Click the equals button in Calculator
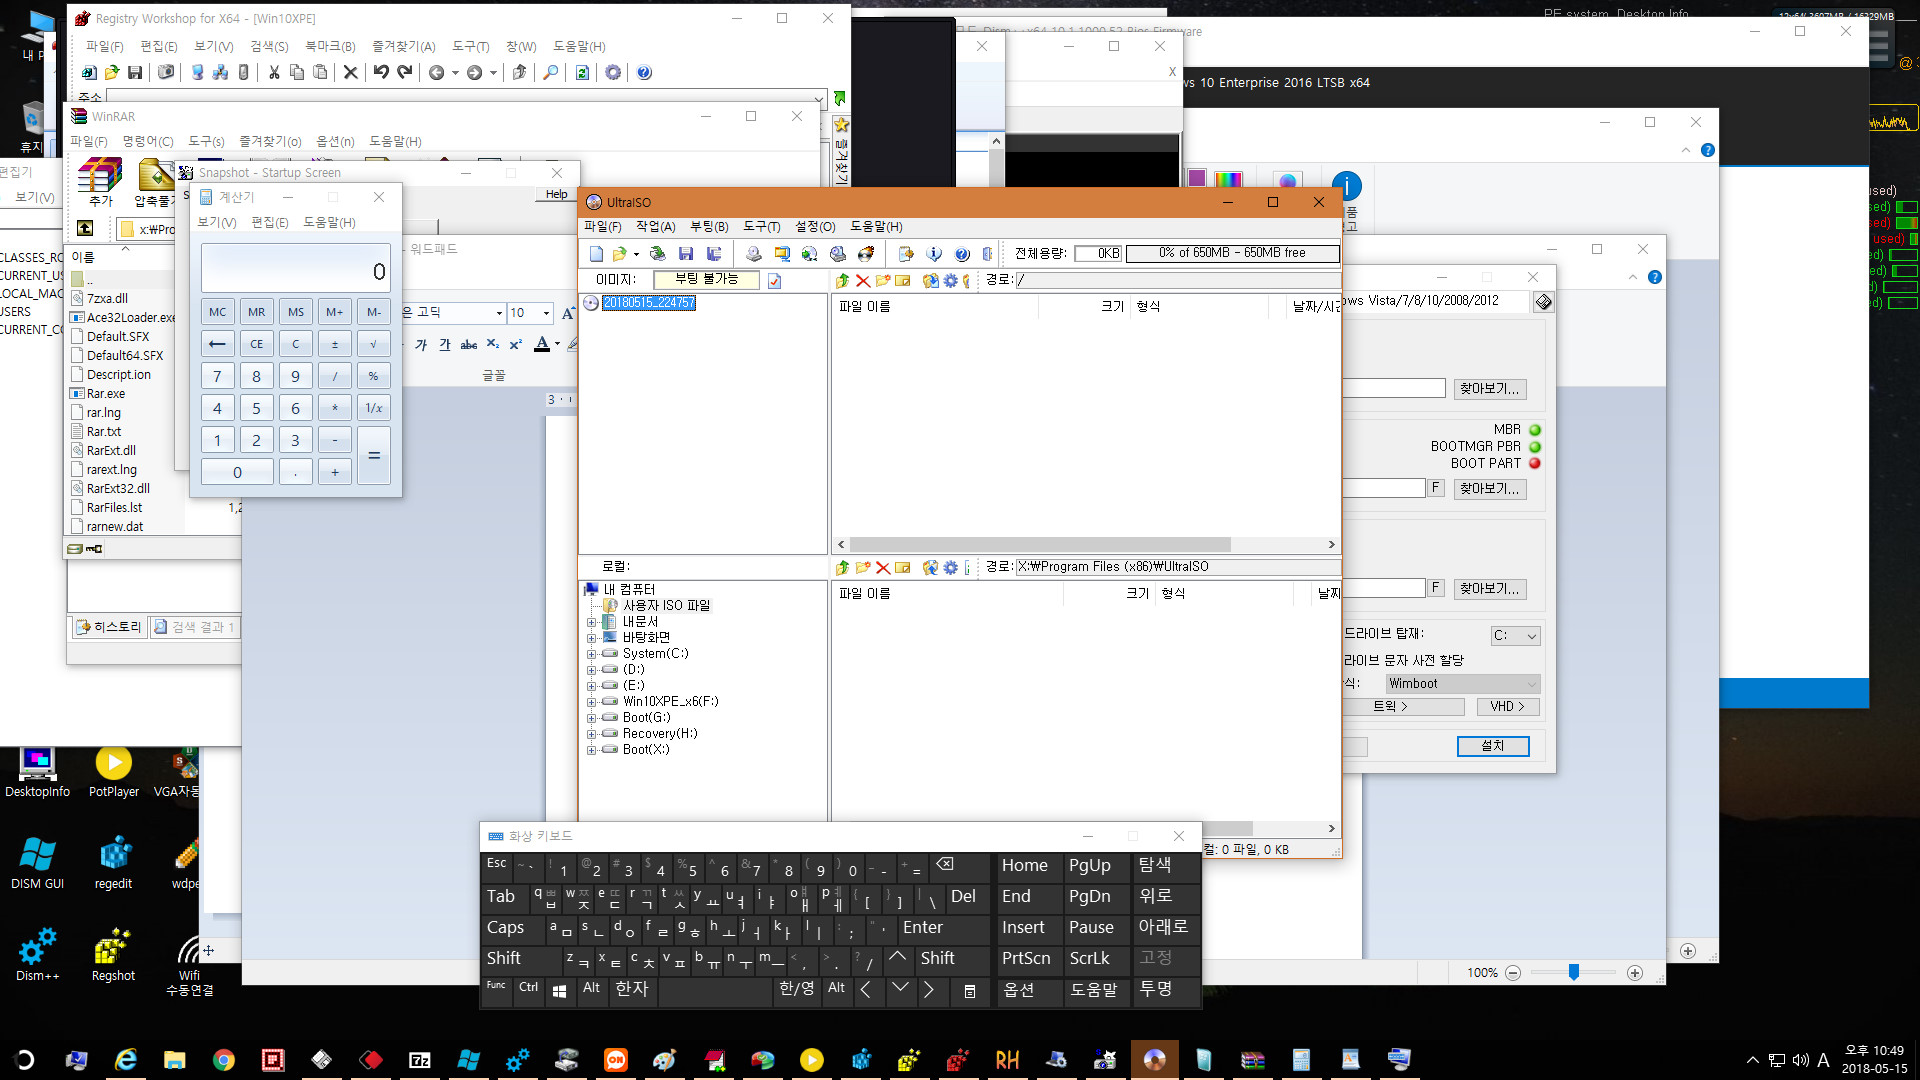Screen dimensions: 1920x1080 (374, 455)
